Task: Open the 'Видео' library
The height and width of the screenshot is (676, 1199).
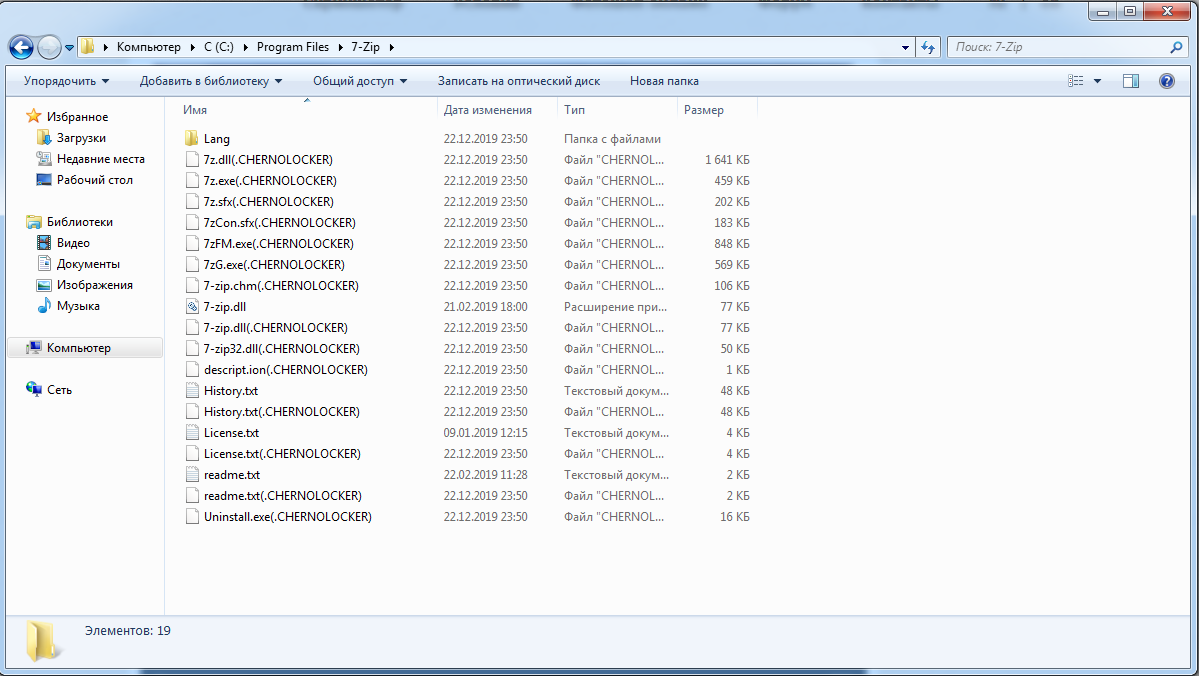Action: click(x=73, y=242)
